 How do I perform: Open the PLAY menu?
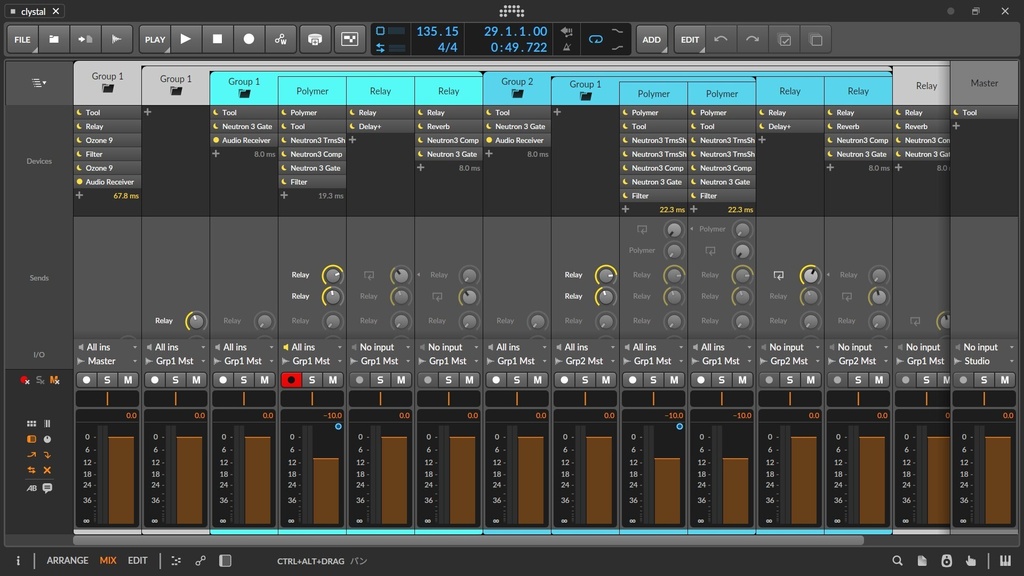(155, 39)
